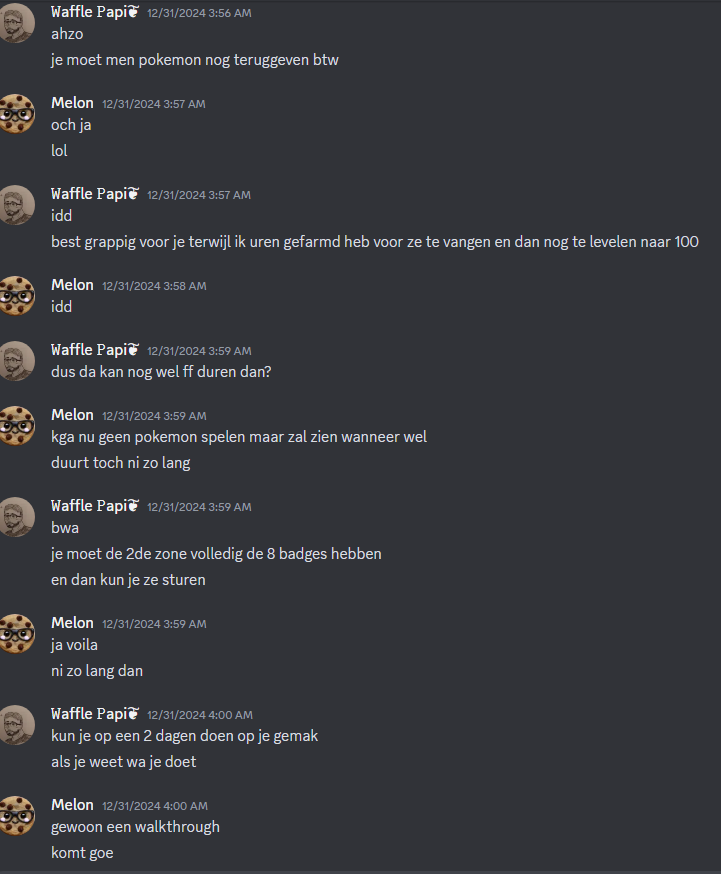Click the 12/31/2024 3:58 AM timestamp
The height and width of the screenshot is (874, 721).
154,286
